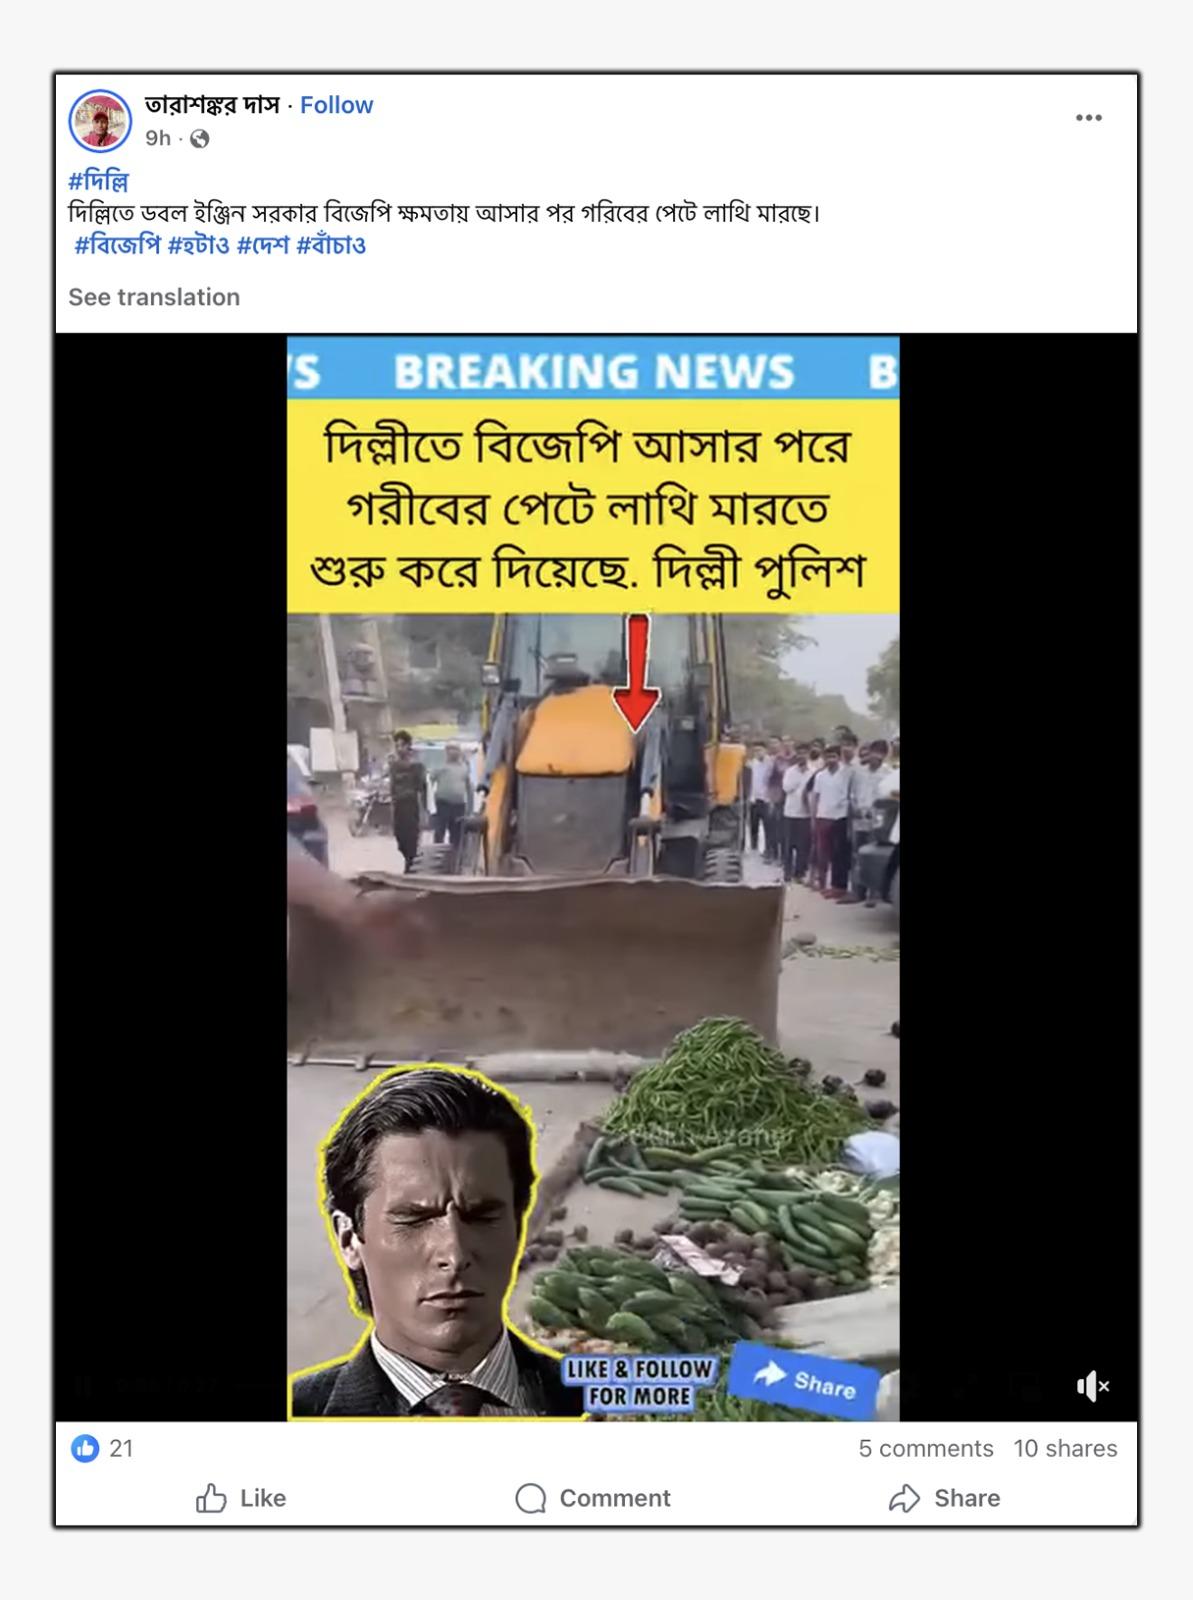Image resolution: width=1193 pixels, height=1600 pixels.
Task: Click the globe public visibility icon
Action: click(200, 139)
